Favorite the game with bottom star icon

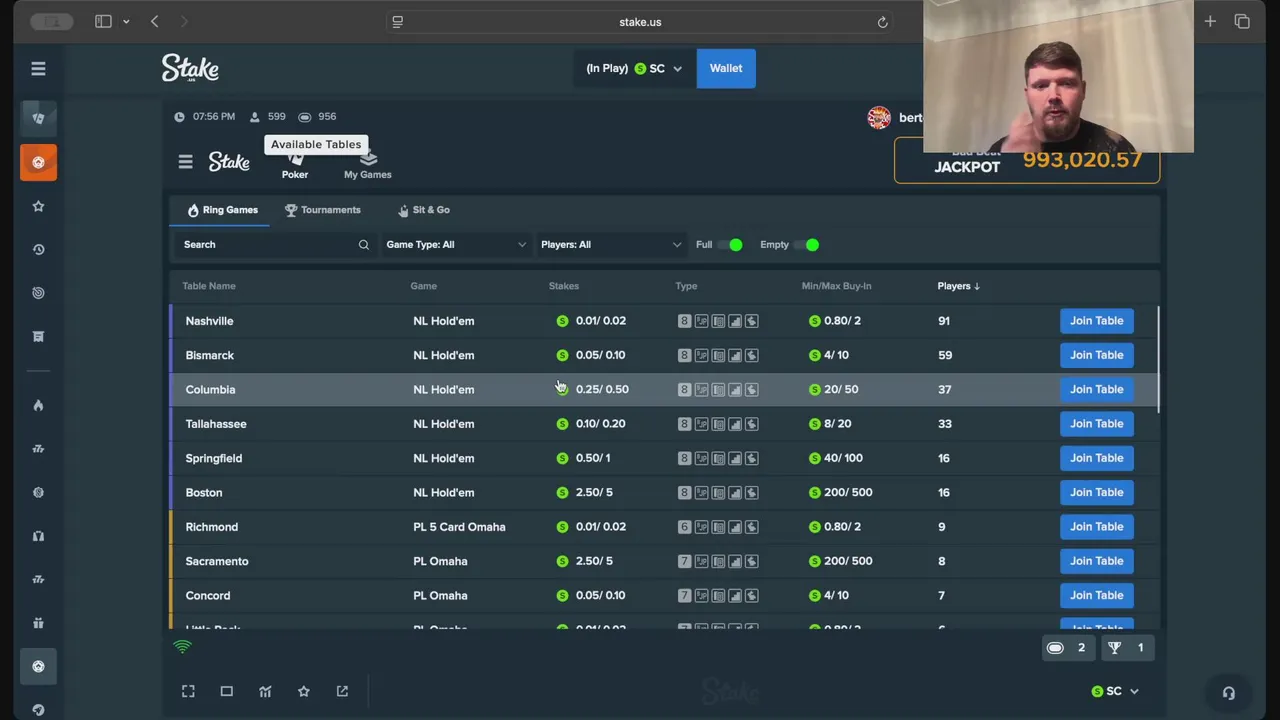pos(303,691)
